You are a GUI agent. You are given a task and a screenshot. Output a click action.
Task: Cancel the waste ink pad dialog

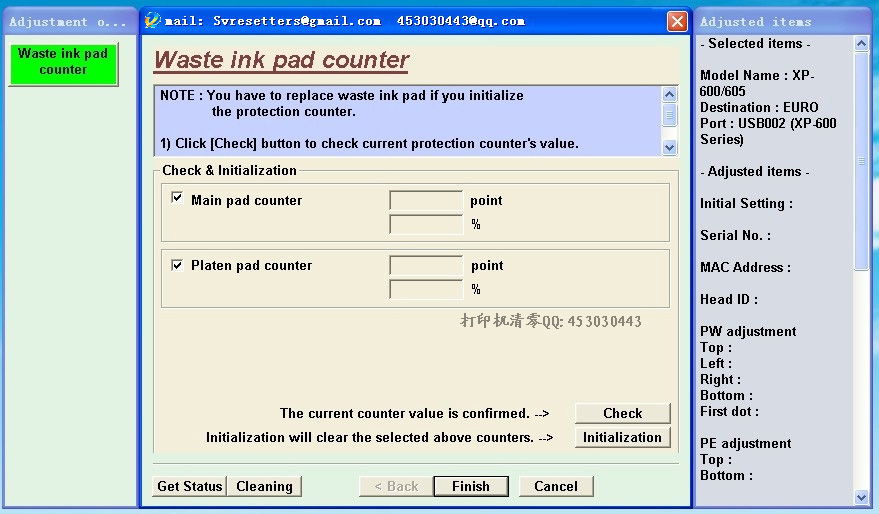(x=556, y=486)
